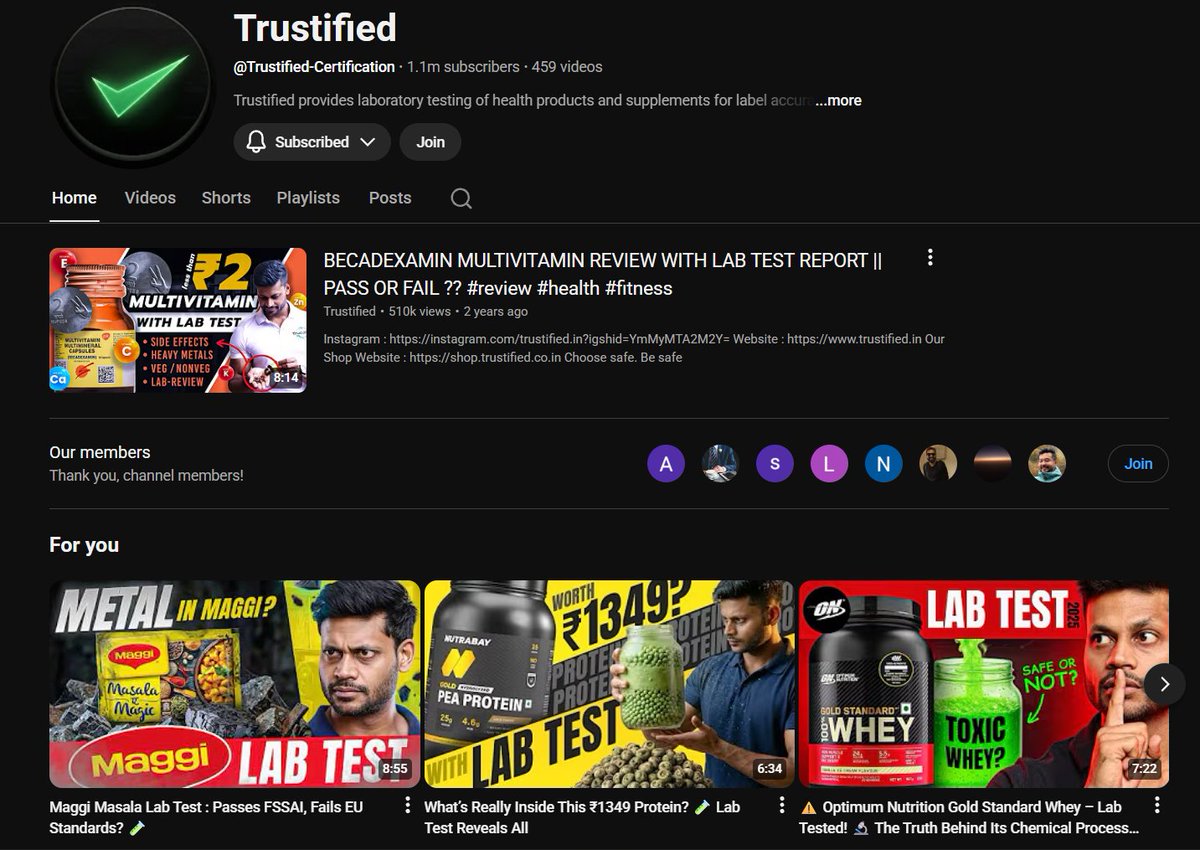Switch to the Home tab
Image resolution: width=1200 pixels, height=850 pixels.
click(x=74, y=198)
